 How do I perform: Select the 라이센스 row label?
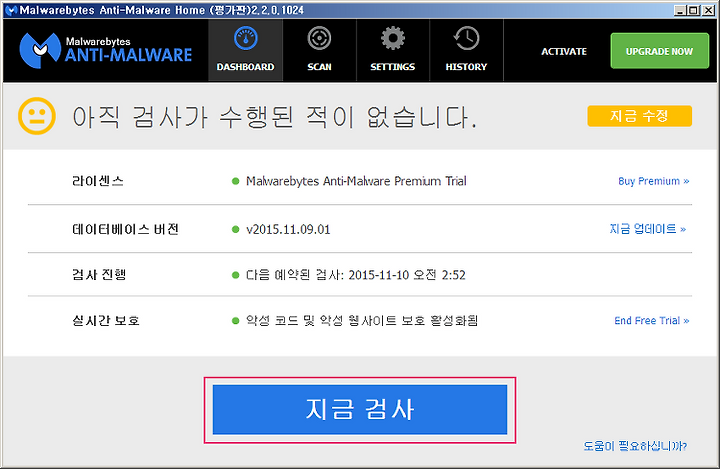(x=98, y=181)
